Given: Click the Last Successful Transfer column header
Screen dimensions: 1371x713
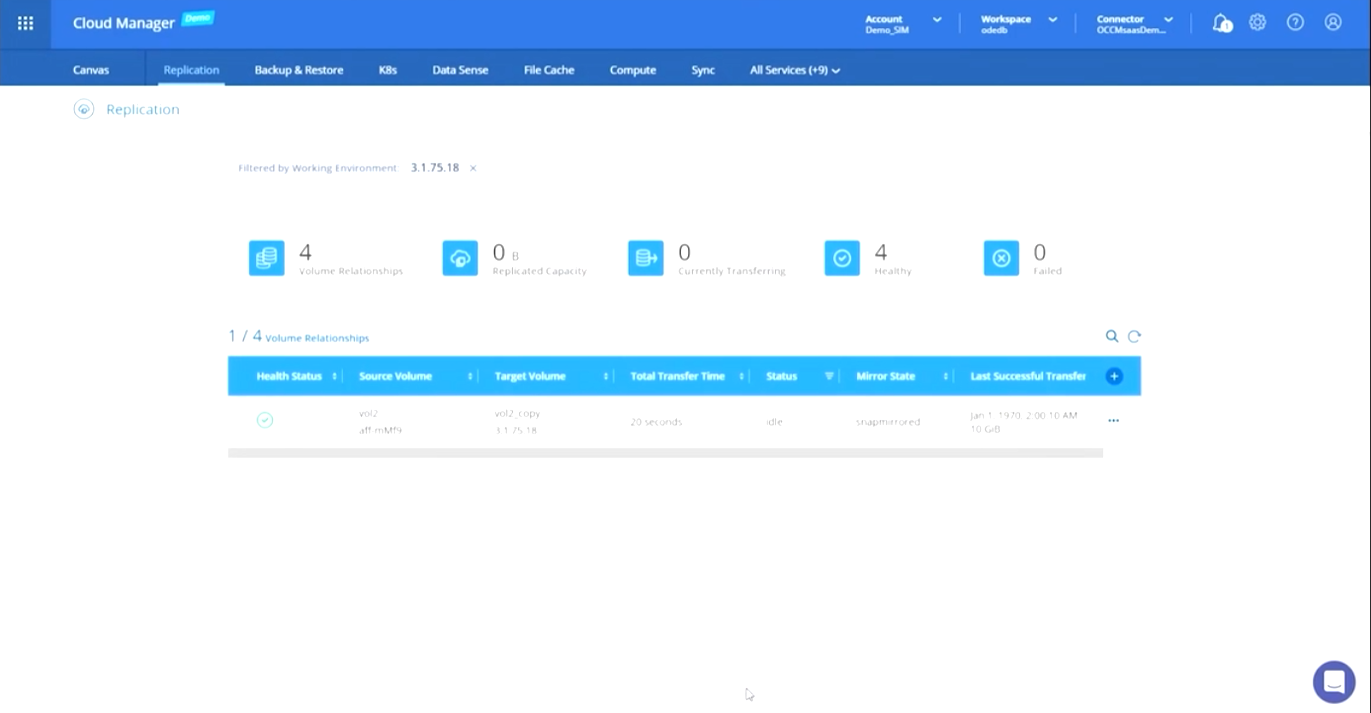Looking at the screenshot, I should (1028, 376).
